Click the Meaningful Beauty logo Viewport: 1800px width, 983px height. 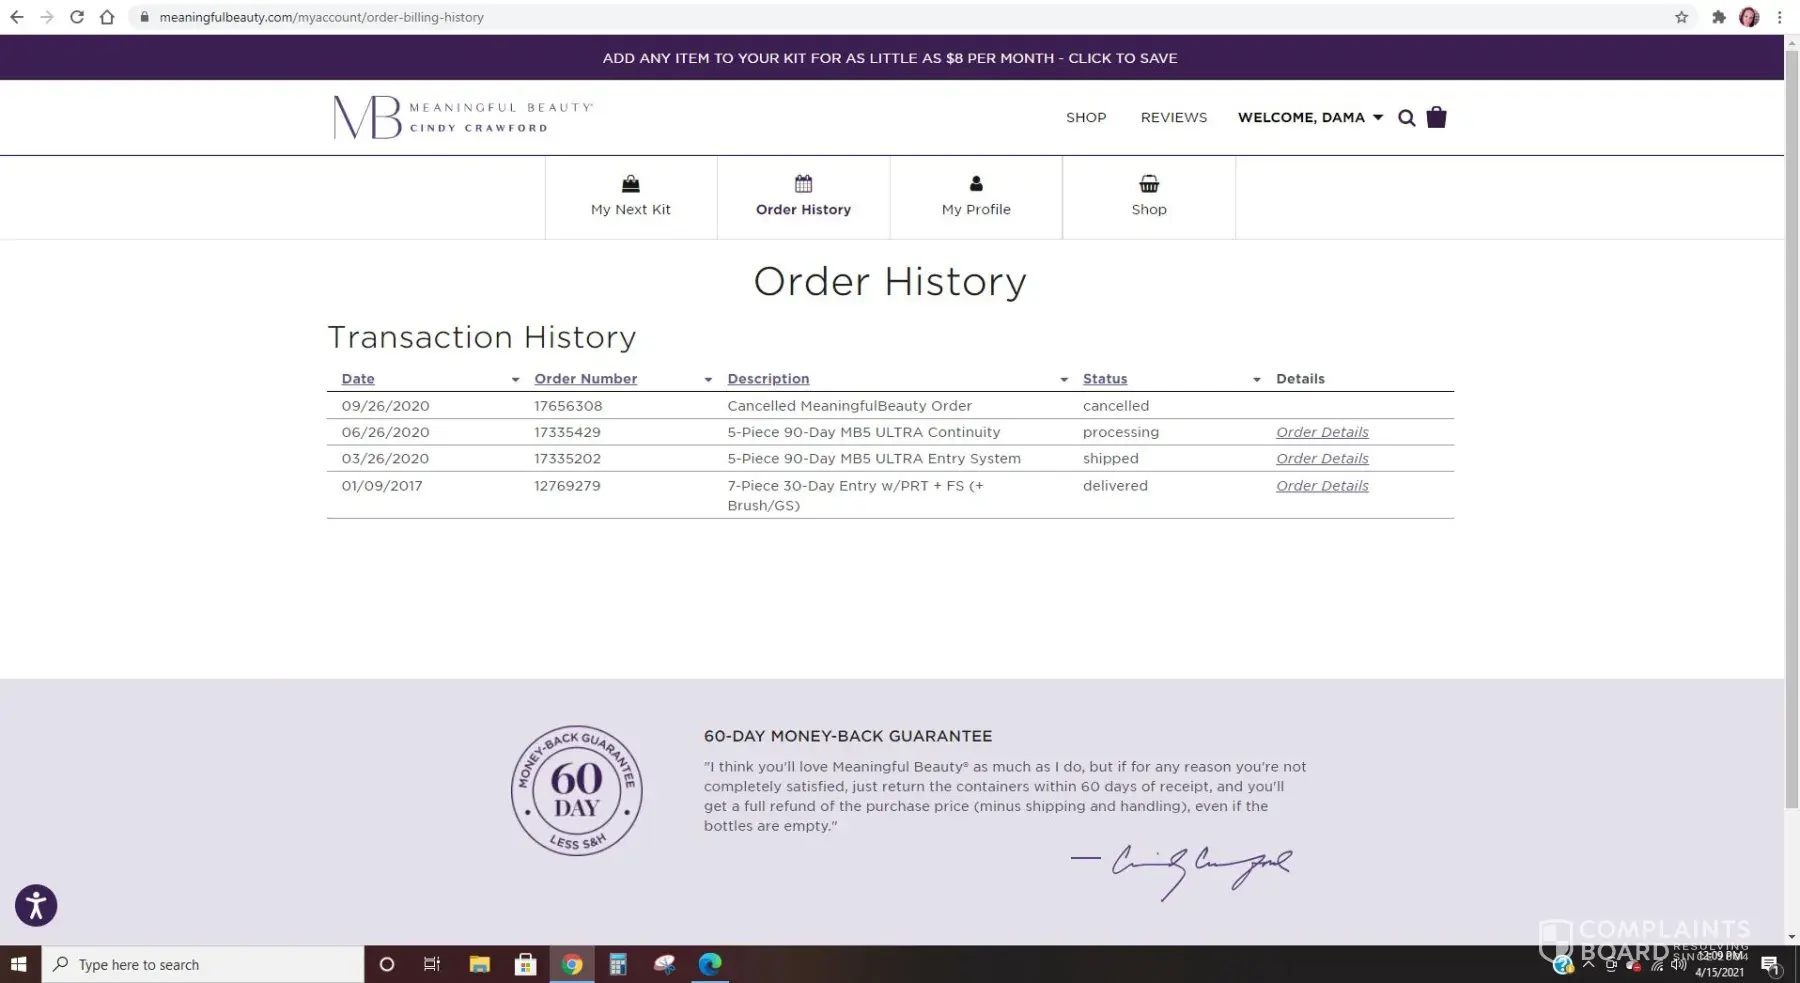462,117
